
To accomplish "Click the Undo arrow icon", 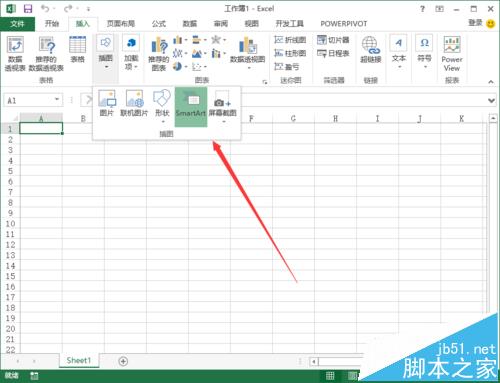I will 45,9.
